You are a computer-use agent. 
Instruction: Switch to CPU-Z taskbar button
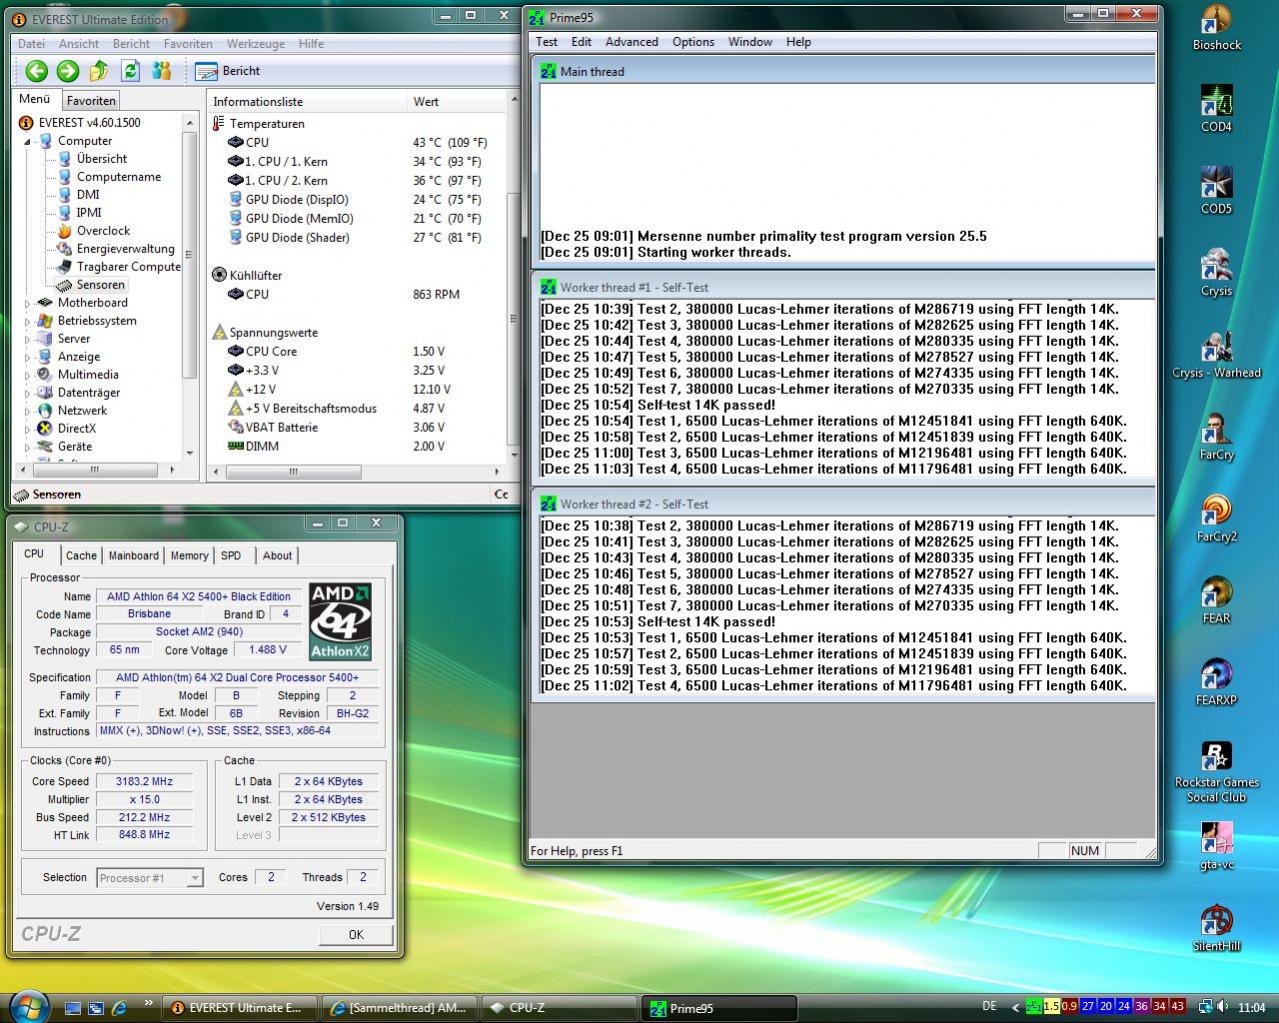point(559,1008)
